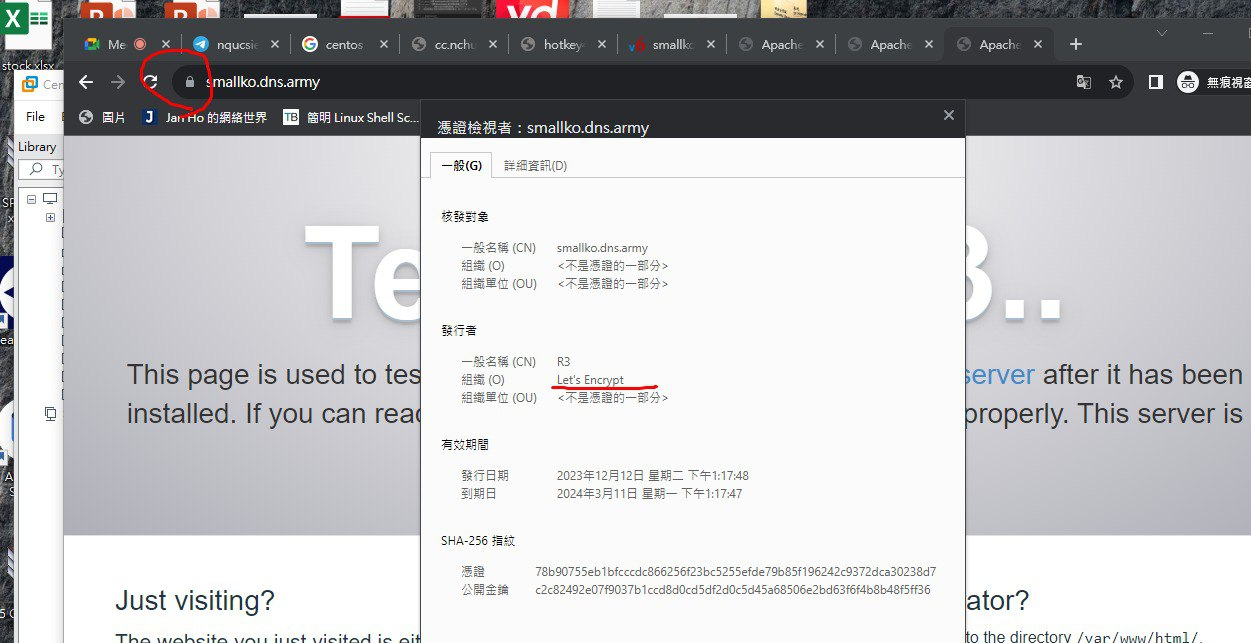Open the incognito profile indicator

coord(1212,82)
